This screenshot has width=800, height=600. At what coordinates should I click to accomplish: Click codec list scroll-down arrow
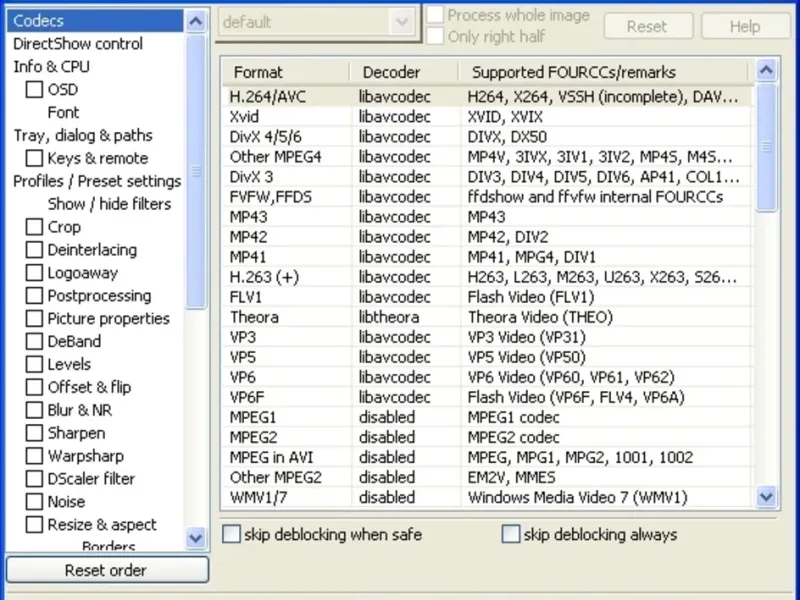[x=766, y=496]
